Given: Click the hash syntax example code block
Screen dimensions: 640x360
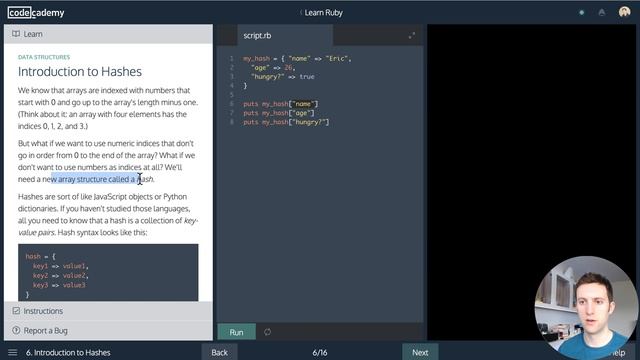Looking at the screenshot, I should coord(108,273).
